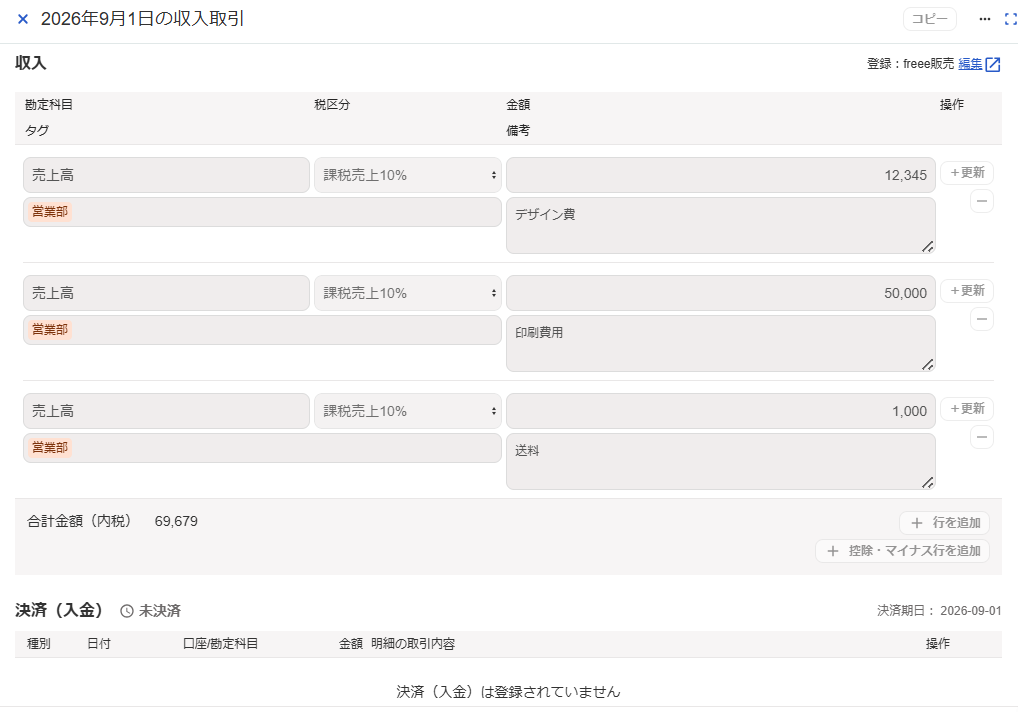Click the 勘定科目 column header
This screenshot has height=712, width=1018.
(x=49, y=104)
